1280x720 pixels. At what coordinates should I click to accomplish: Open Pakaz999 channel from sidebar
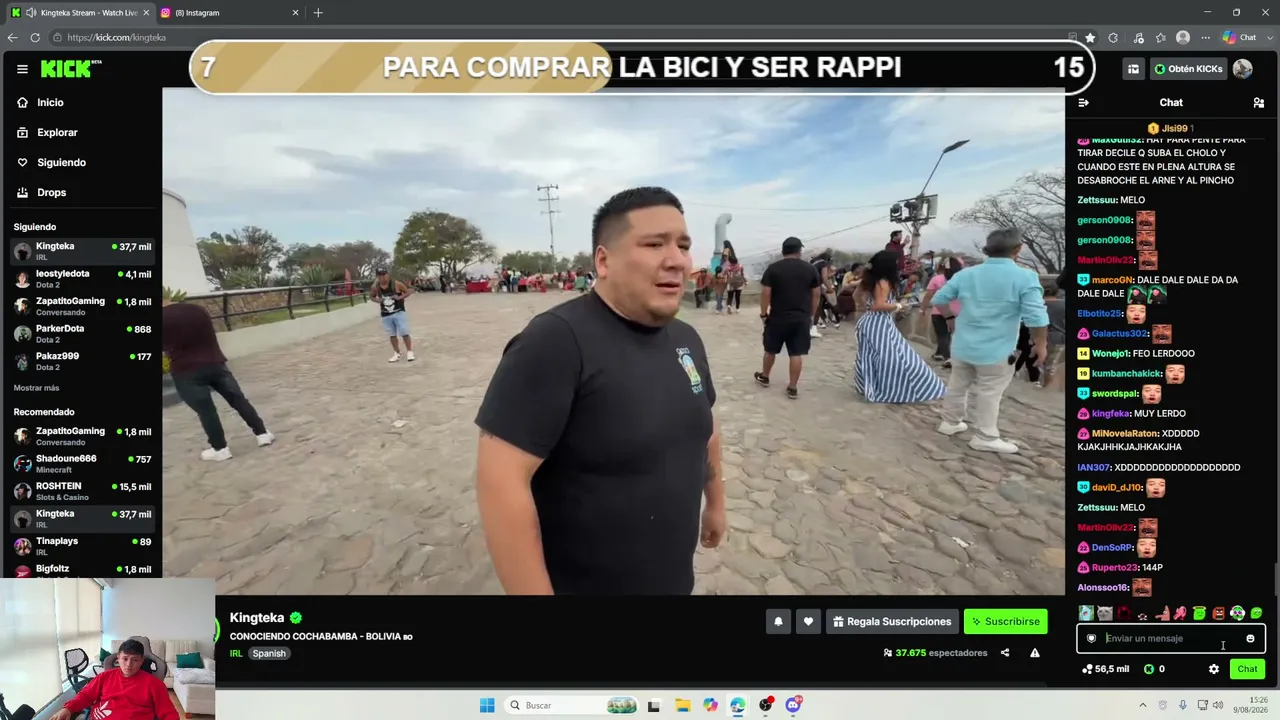click(x=82, y=361)
